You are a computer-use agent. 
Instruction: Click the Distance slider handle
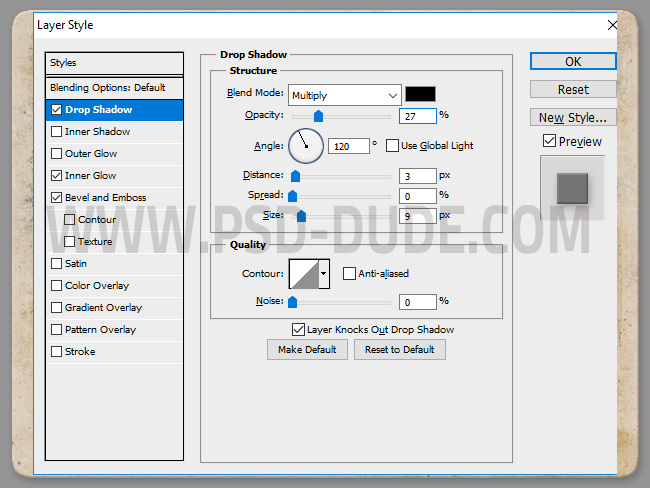[295, 176]
